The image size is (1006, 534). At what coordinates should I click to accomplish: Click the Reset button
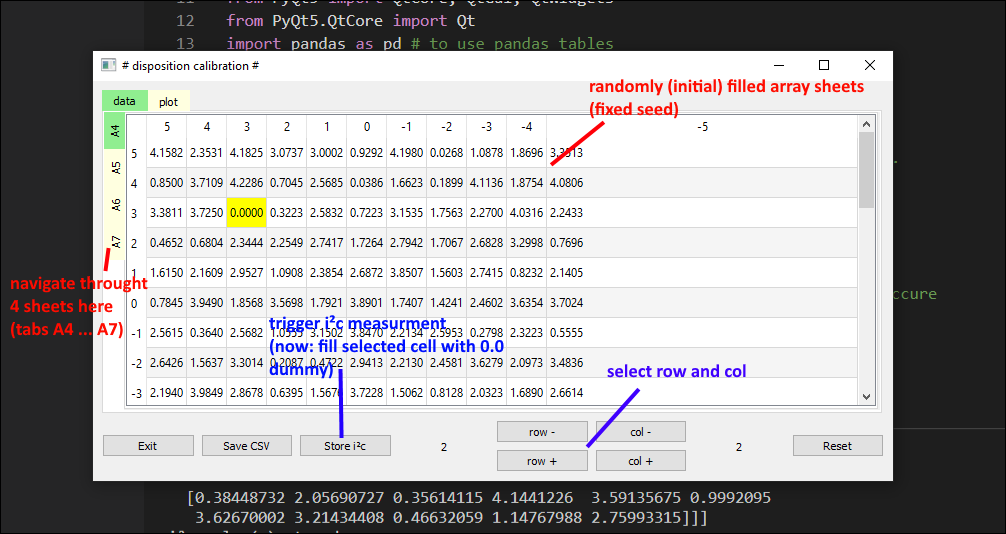pyautogui.click(x=838, y=445)
